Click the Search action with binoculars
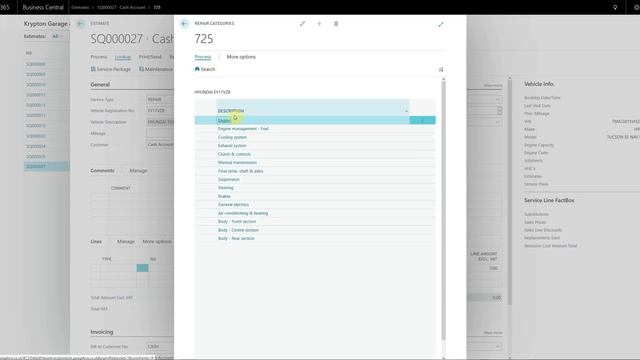Image resolution: width=640 pixels, height=360 pixels. 205,69
